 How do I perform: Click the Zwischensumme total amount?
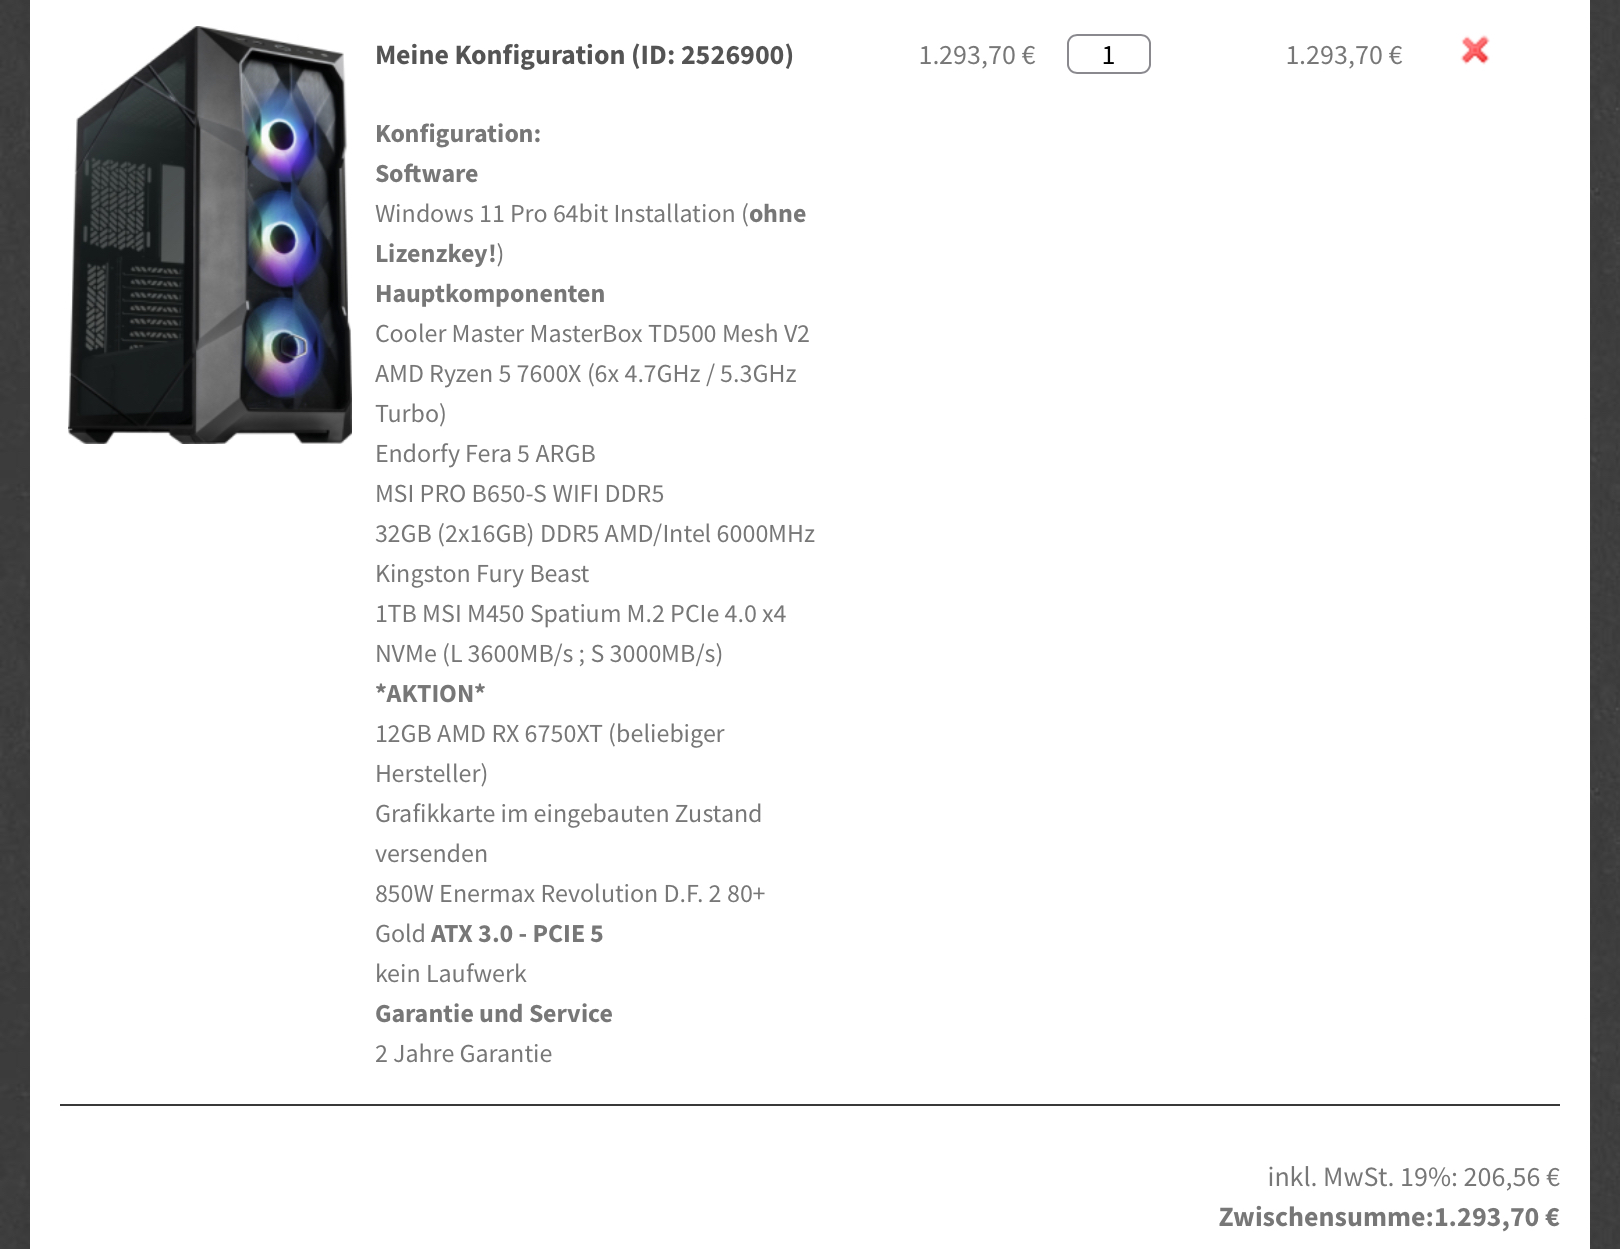point(1497,1217)
